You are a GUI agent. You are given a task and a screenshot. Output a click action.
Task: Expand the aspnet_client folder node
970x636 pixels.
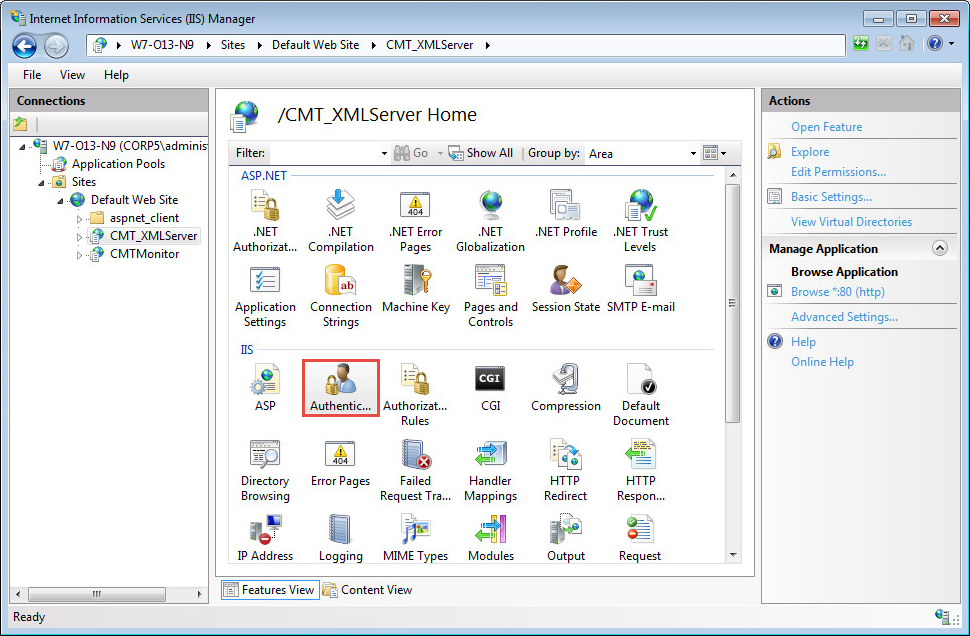click(x=79, y=218)
